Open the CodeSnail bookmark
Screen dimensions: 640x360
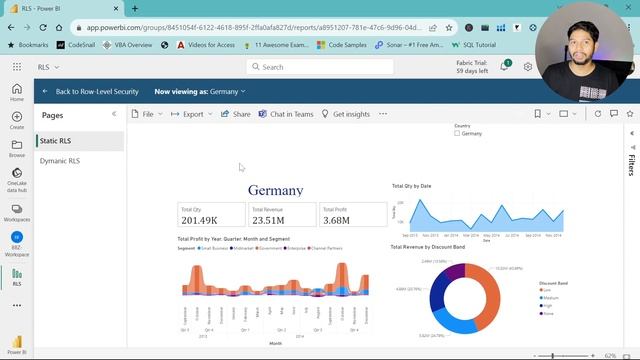[76, 45]
